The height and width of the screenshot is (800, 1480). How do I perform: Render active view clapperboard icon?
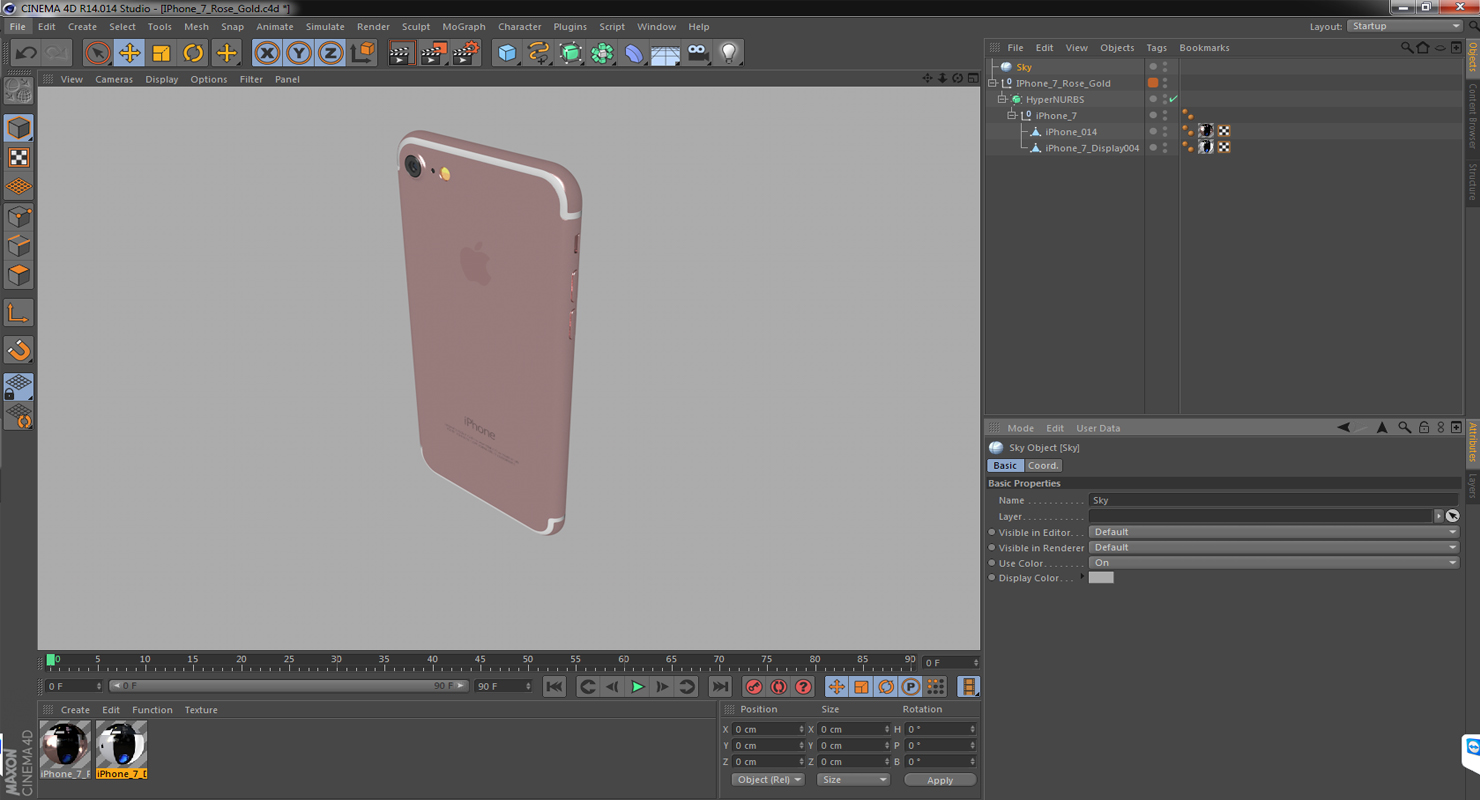click(x=400, y=53)
